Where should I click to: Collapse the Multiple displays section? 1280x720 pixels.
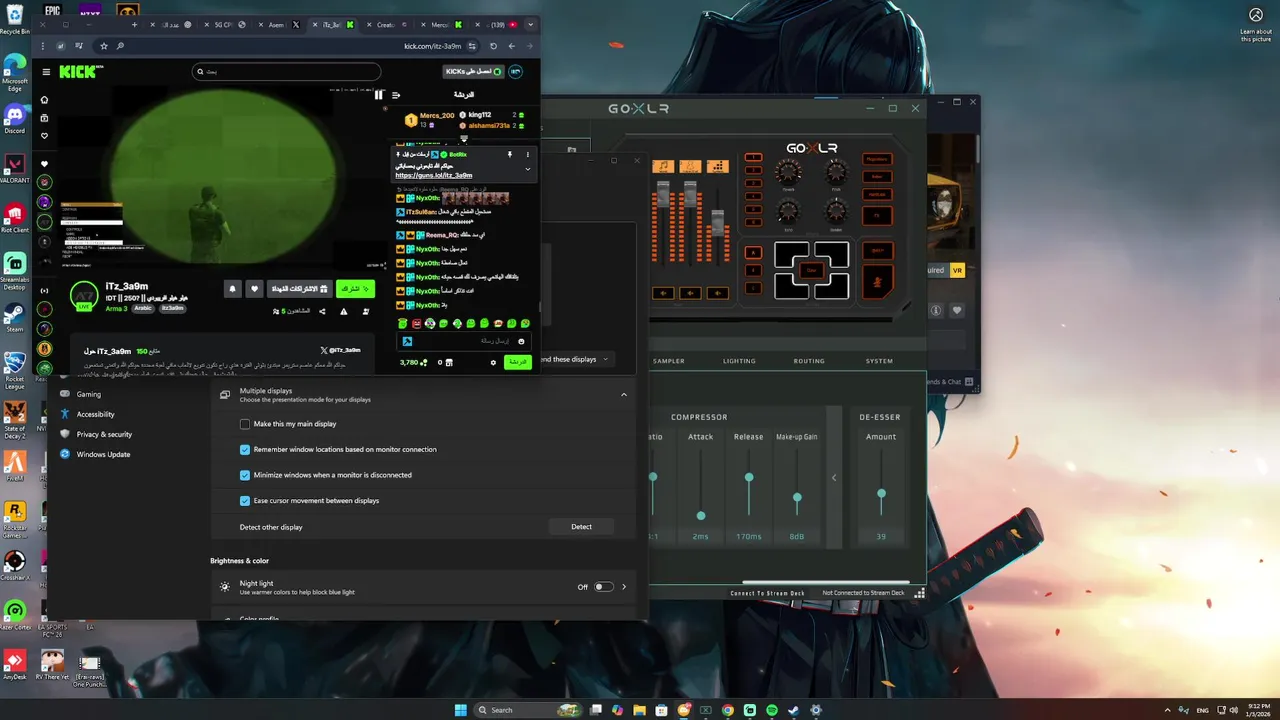[624, 395]
